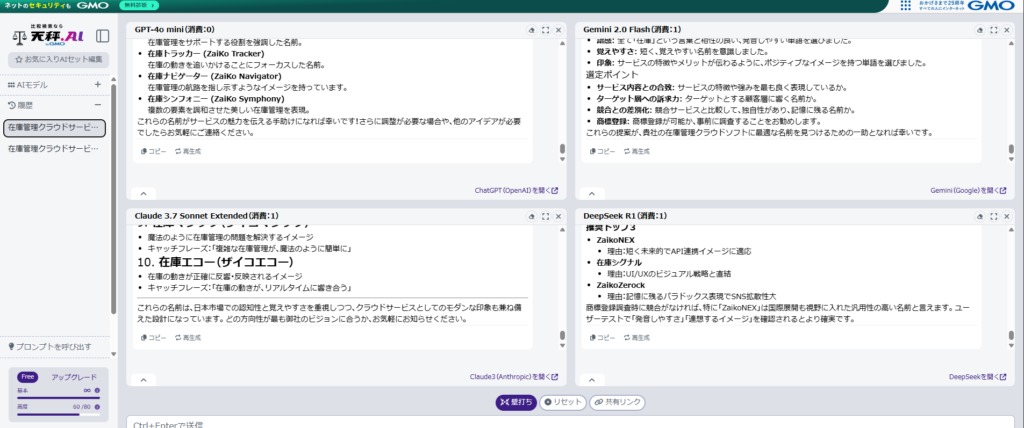Close the Claude 3.7 Sonnet Extended panel
This screenshot has height=428, width=1024.
(558, 216)
